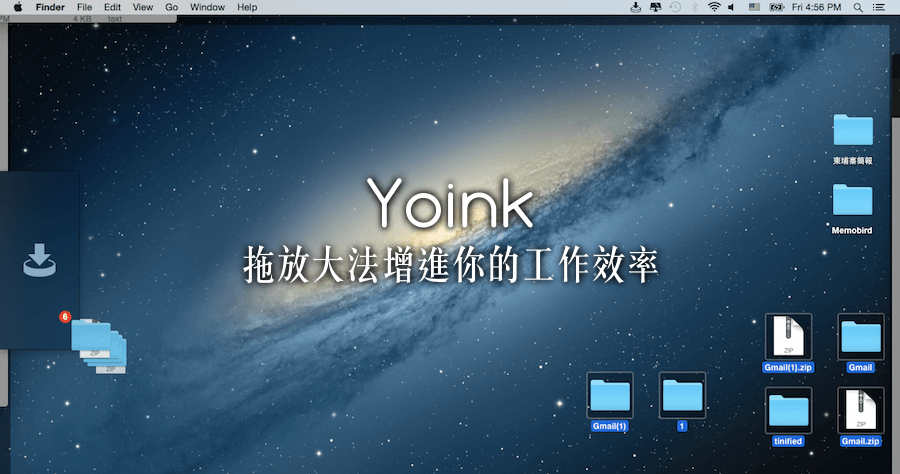Image resolution: width=900 pixels, height=474 pixels.
Task: Open the input source flag menu
Action: [x=754, y=7]
